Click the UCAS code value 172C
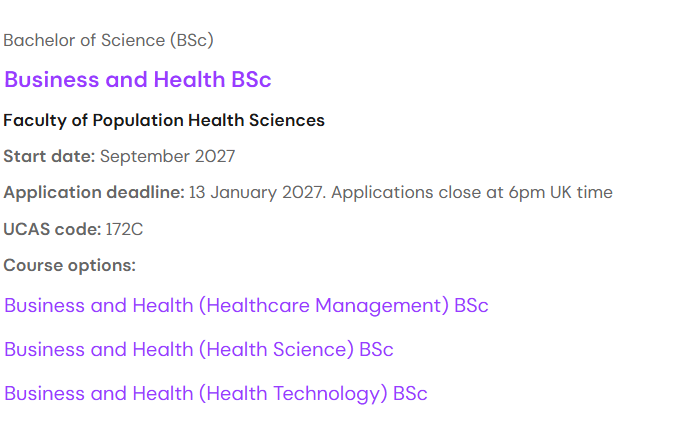 (124, 230)
